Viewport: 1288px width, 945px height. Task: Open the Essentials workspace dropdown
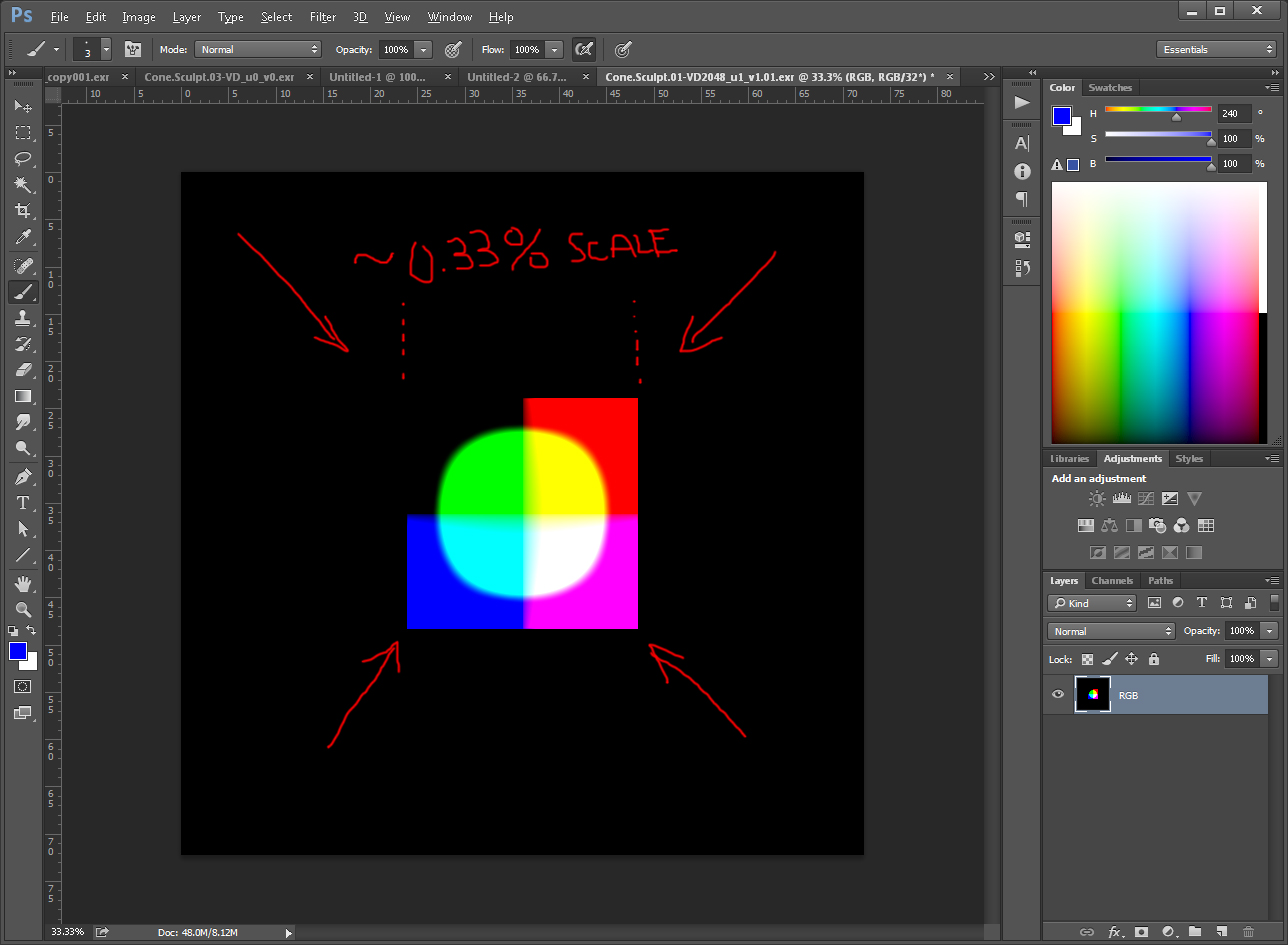click(x=1216, y=49)
